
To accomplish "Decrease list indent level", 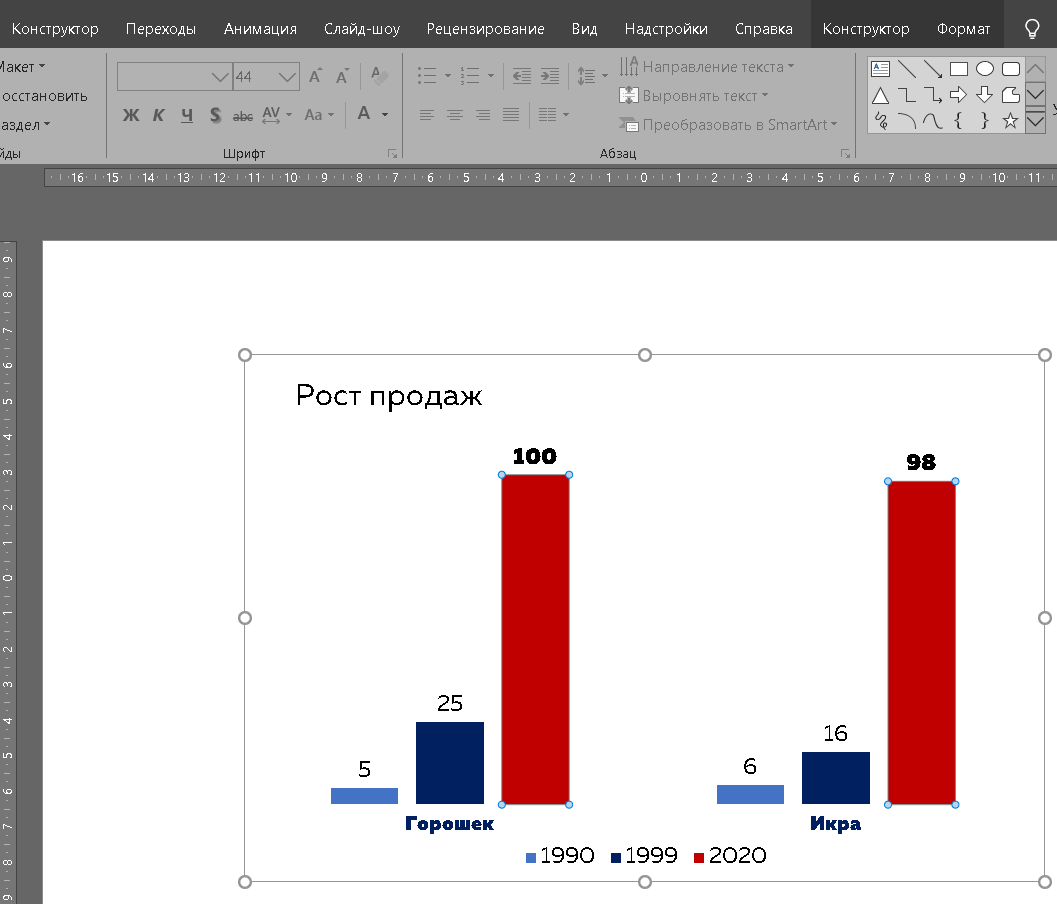I will 522,76.
